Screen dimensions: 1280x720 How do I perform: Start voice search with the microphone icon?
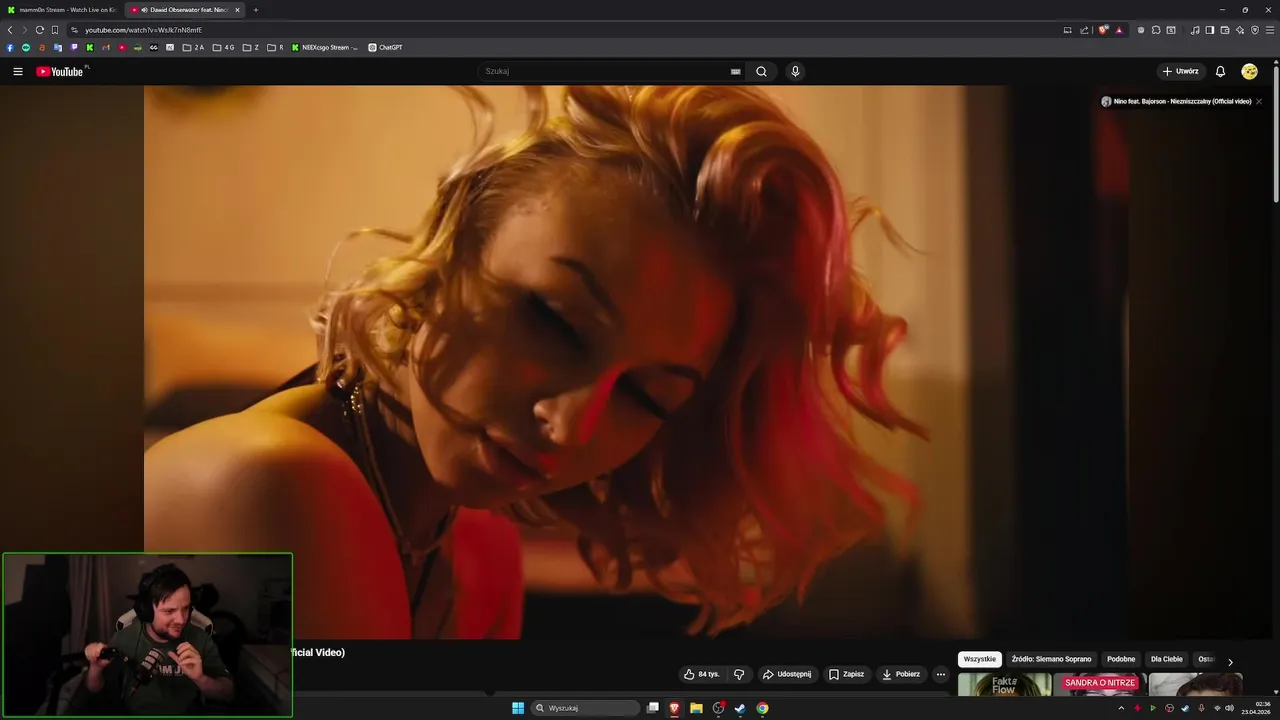(795, 71)
